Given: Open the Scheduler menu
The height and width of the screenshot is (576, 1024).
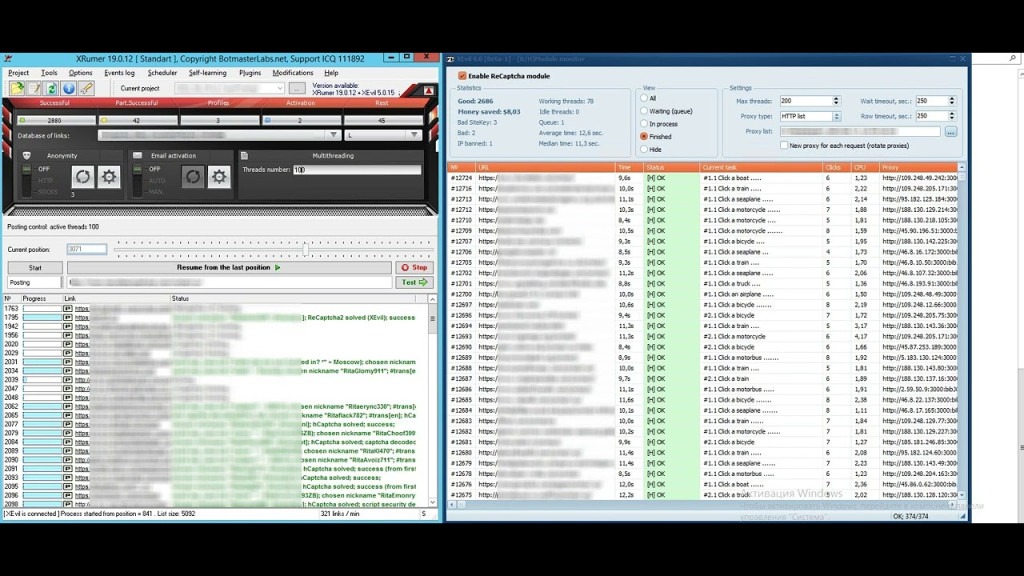Looking at the screenshot, I should 162,72.
